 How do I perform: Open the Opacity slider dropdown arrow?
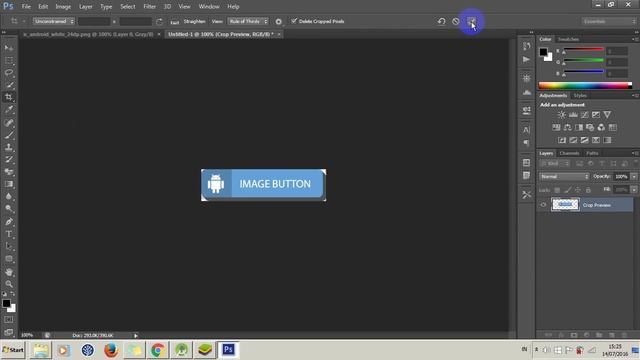pos(634,176)
